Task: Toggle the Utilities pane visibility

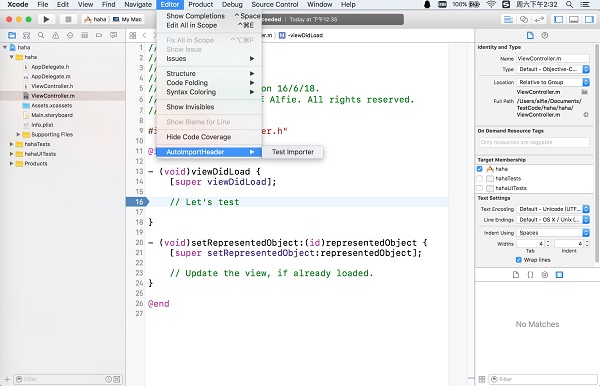Action: click(589, 19)
